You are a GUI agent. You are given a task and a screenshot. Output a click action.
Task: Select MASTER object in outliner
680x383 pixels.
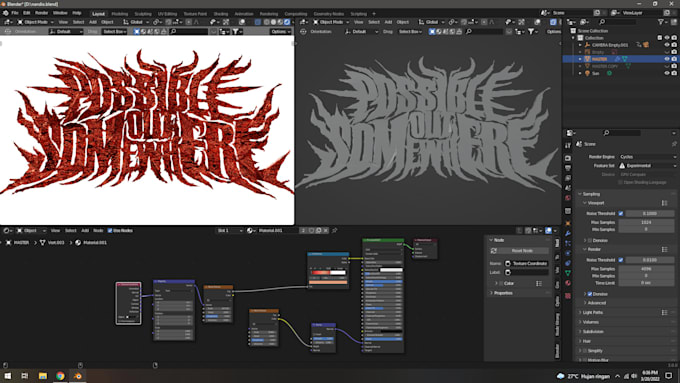click(599, 59)
